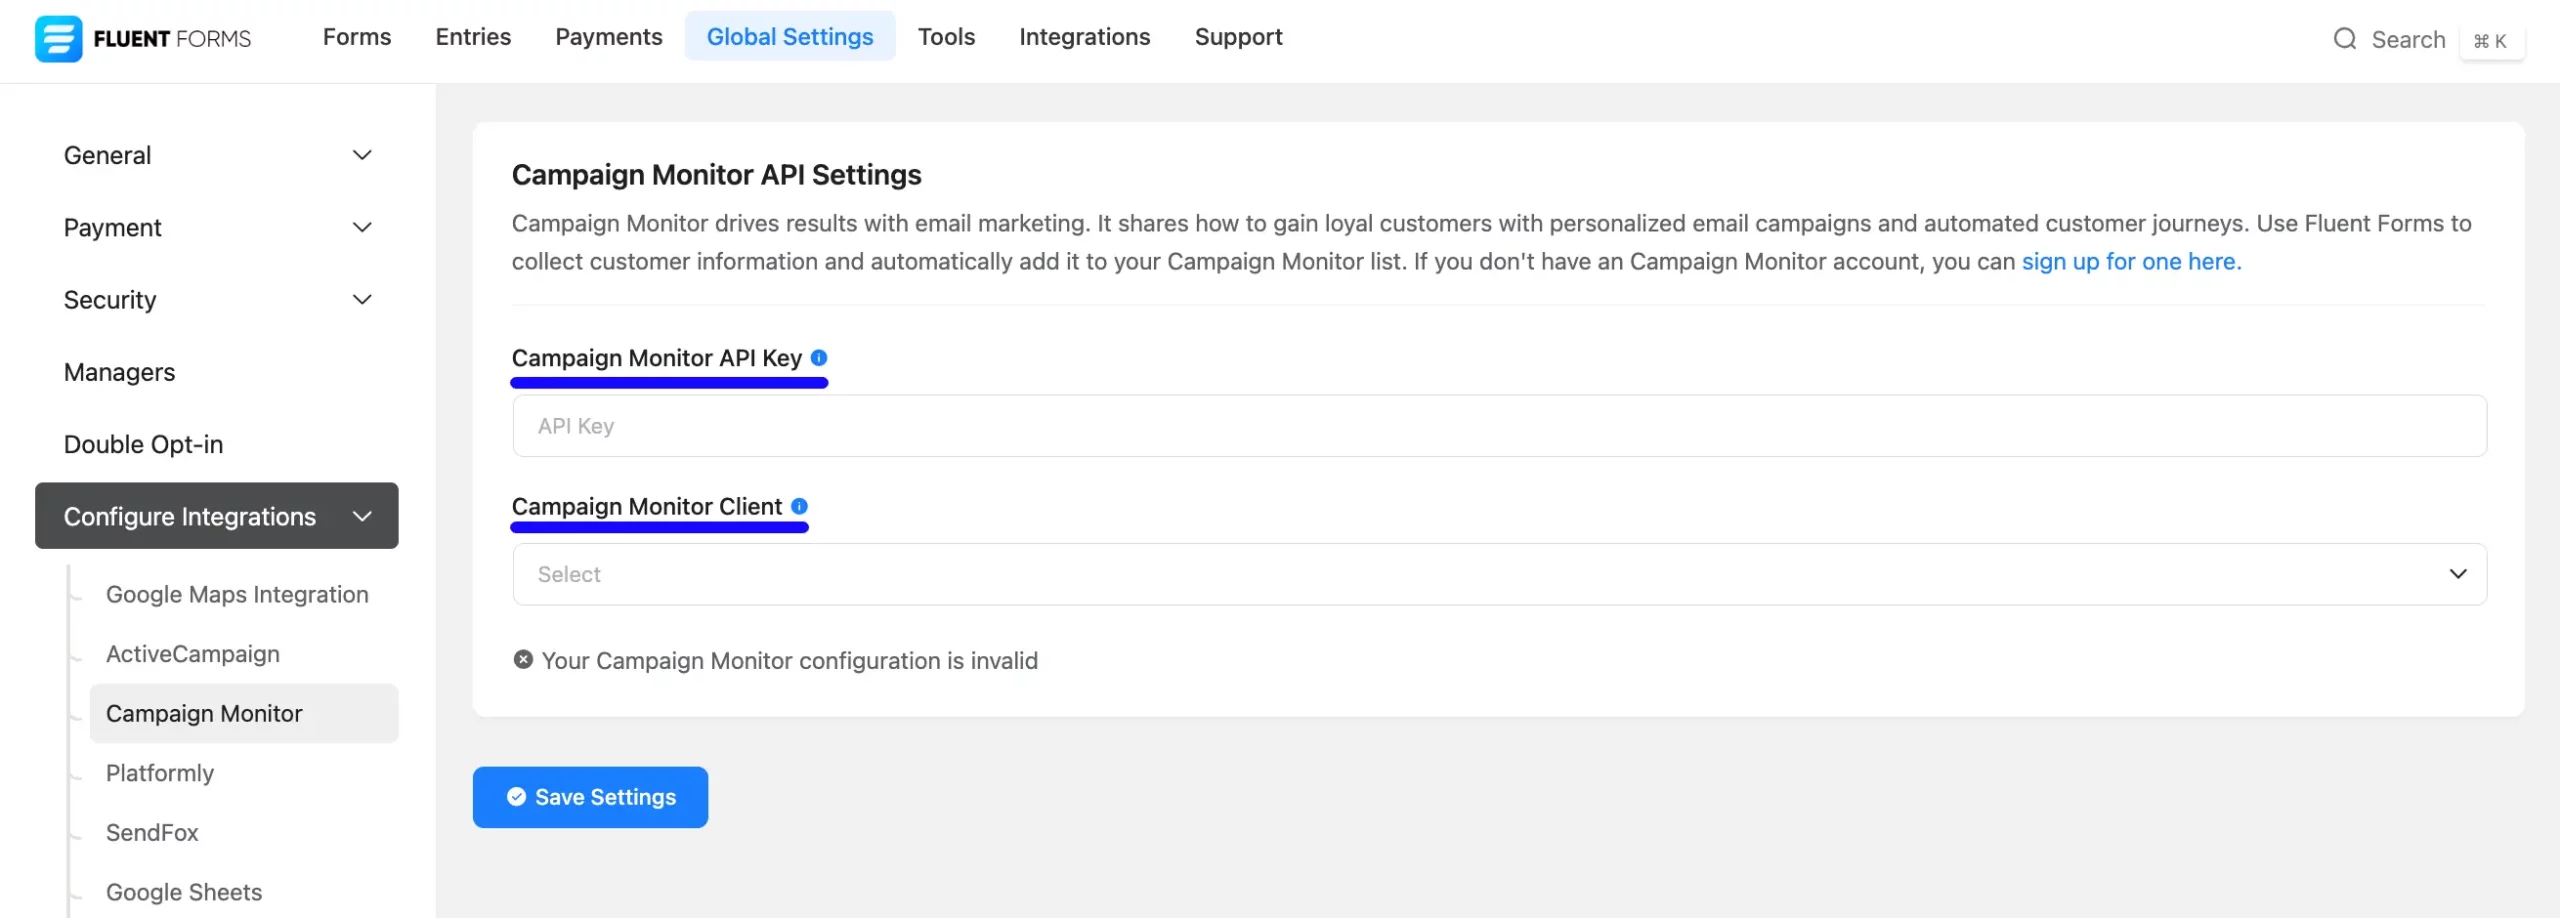2560x918 pixels.
Task: Click the error icon before the invalid configuration message
Action: point(522,659)
